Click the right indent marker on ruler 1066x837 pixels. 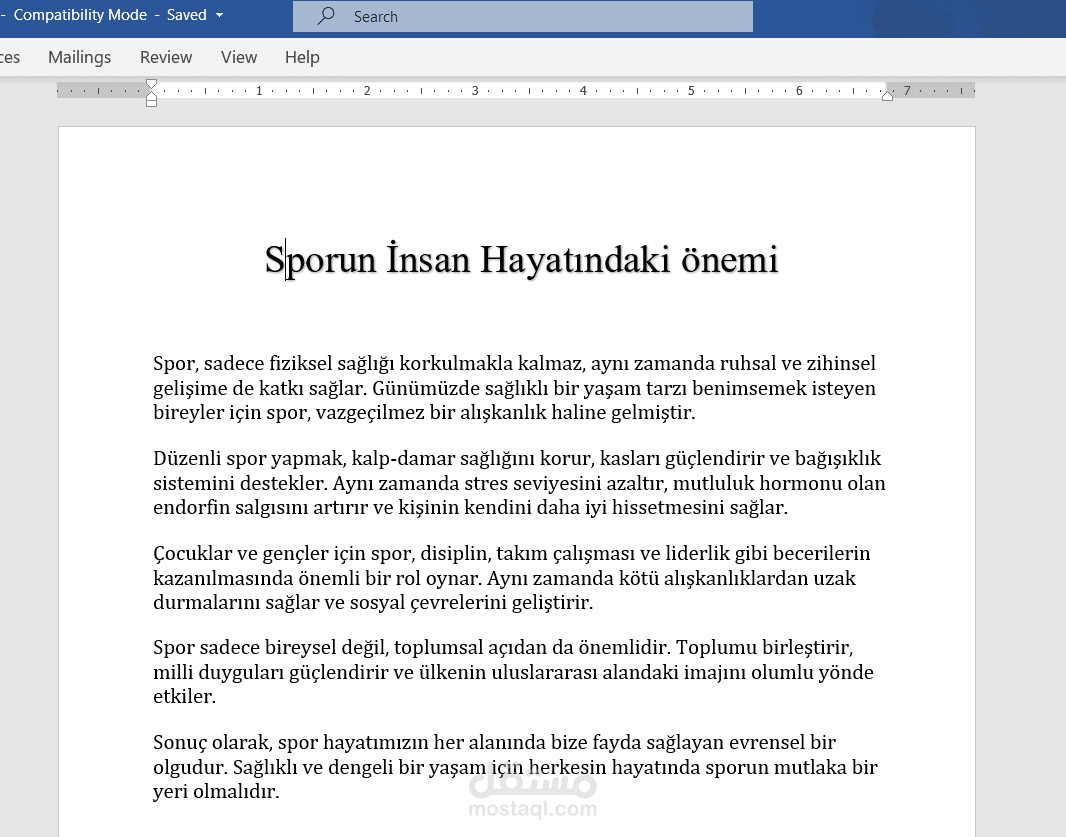click(x=887, y=96)
